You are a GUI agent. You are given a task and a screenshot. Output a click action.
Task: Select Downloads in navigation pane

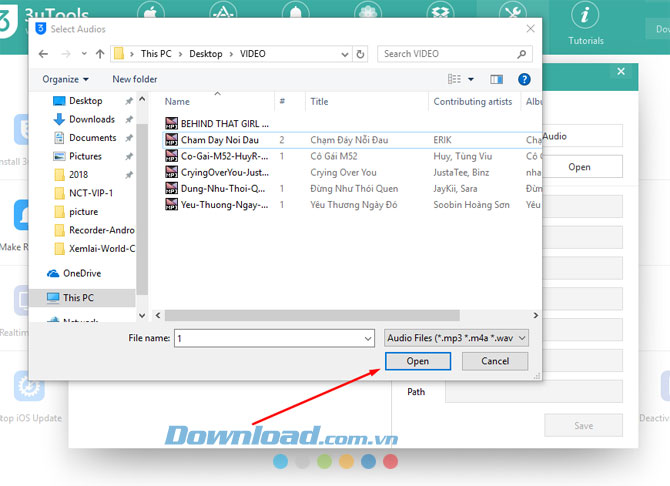click(x=92, y=119)
